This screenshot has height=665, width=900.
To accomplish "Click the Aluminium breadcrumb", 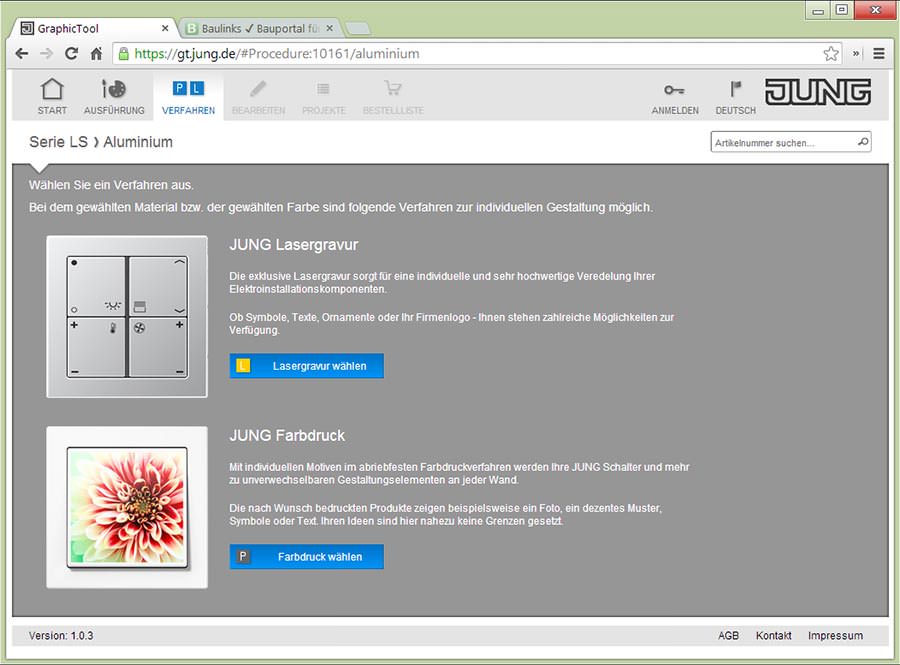I will click(138, 142).
